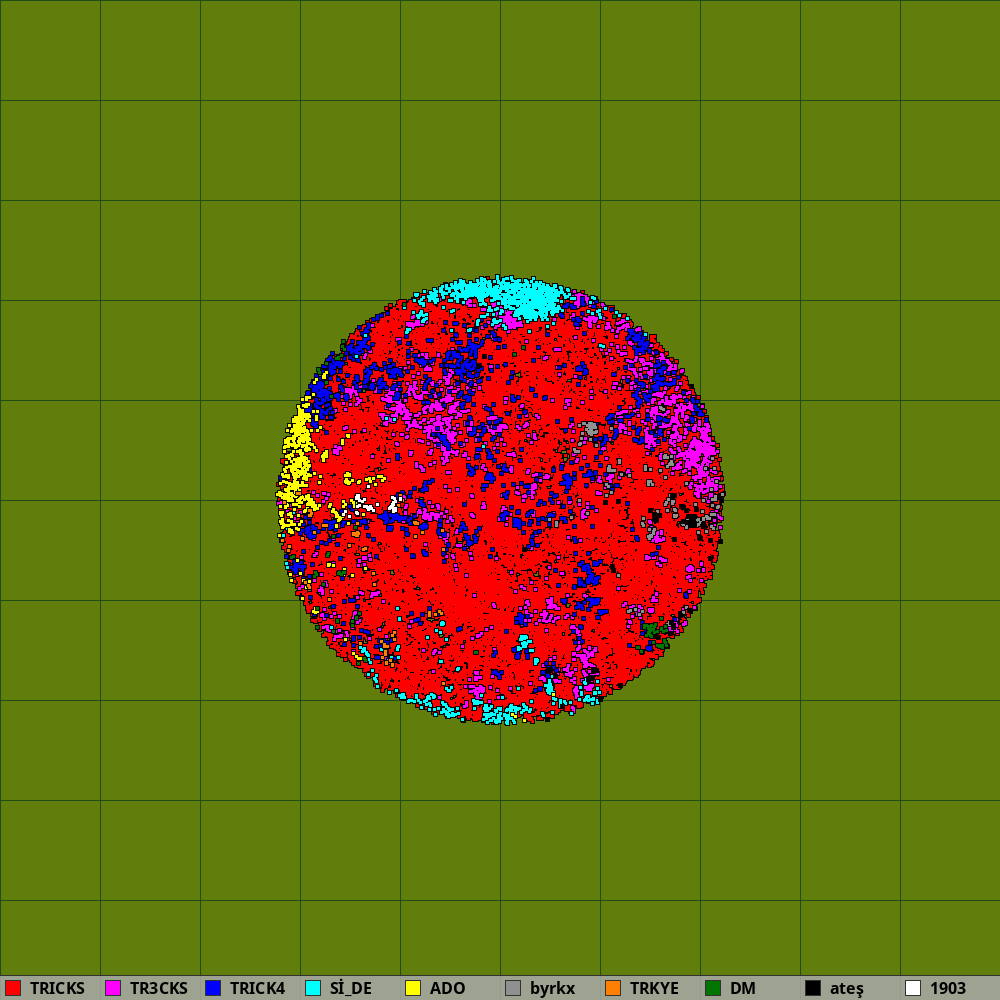Click the magenta TR3CKS color swatch
1000x1000 pixels.
tap(113, 988)
